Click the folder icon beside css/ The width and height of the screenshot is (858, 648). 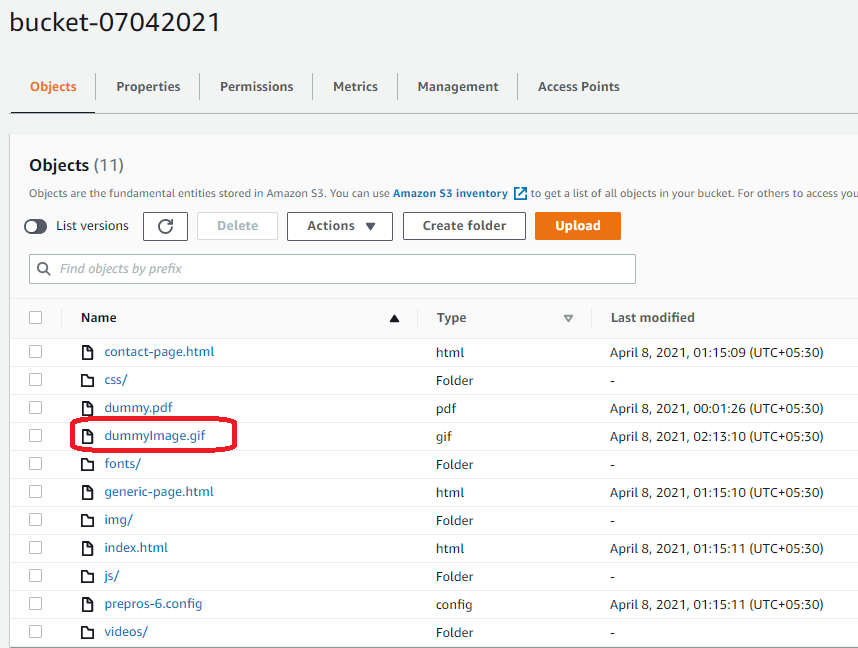point(87,380)
